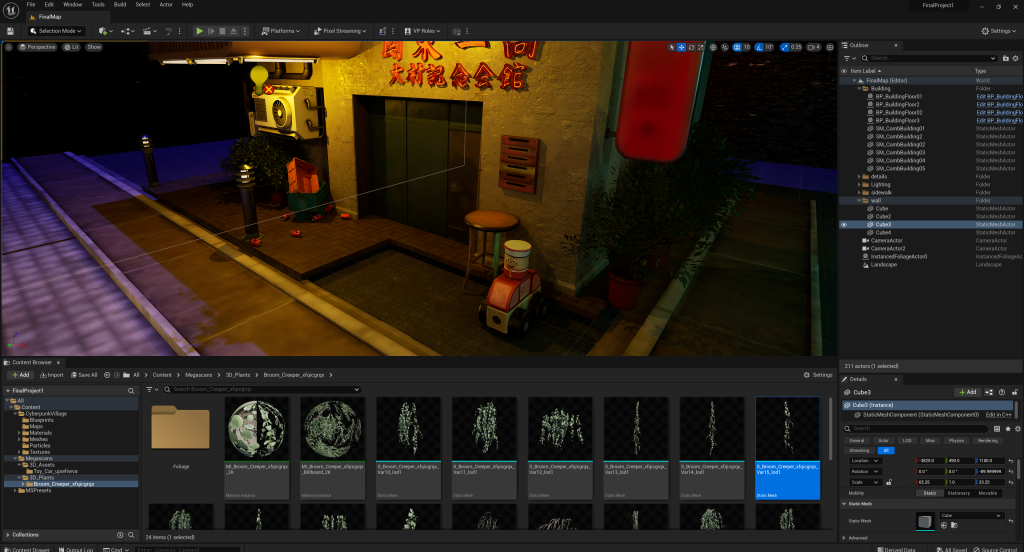The image size is (1024, 552).
Task: Activate the Scale gizmo tool in viewport
Action: coord(701,47)
